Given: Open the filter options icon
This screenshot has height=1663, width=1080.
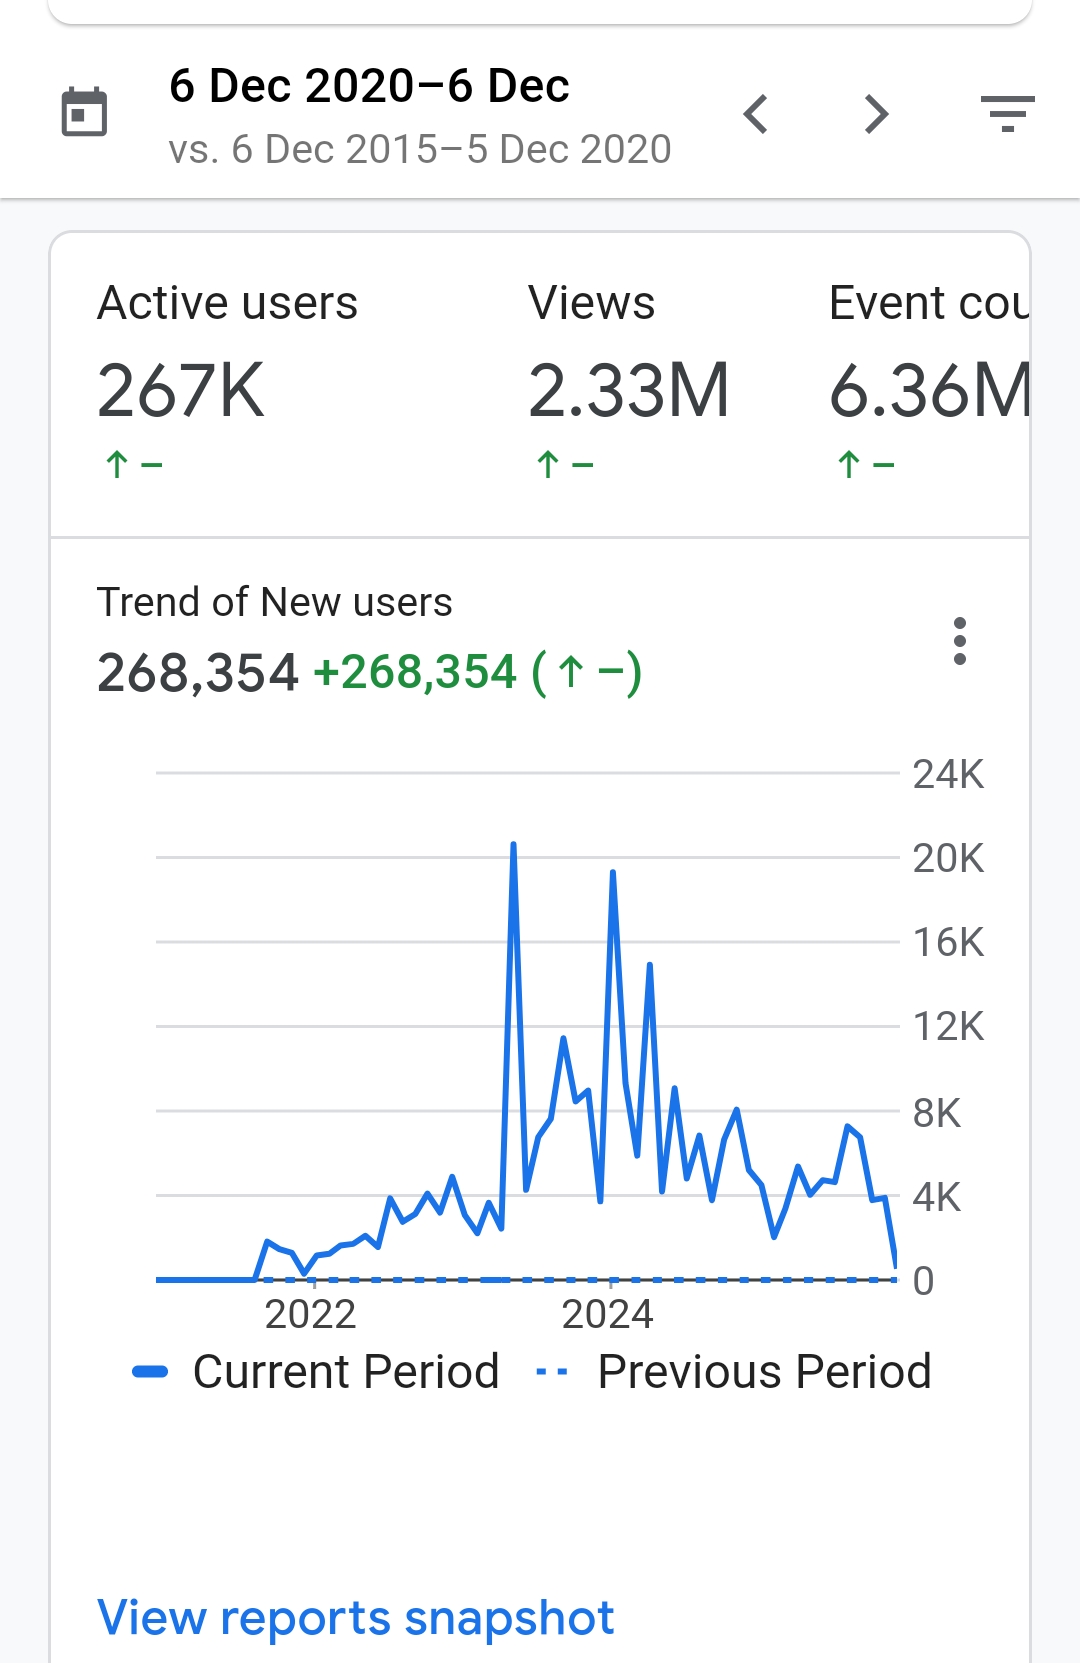Looking at the screenshot, I should pyautogui.click(x=1007, y=114).
